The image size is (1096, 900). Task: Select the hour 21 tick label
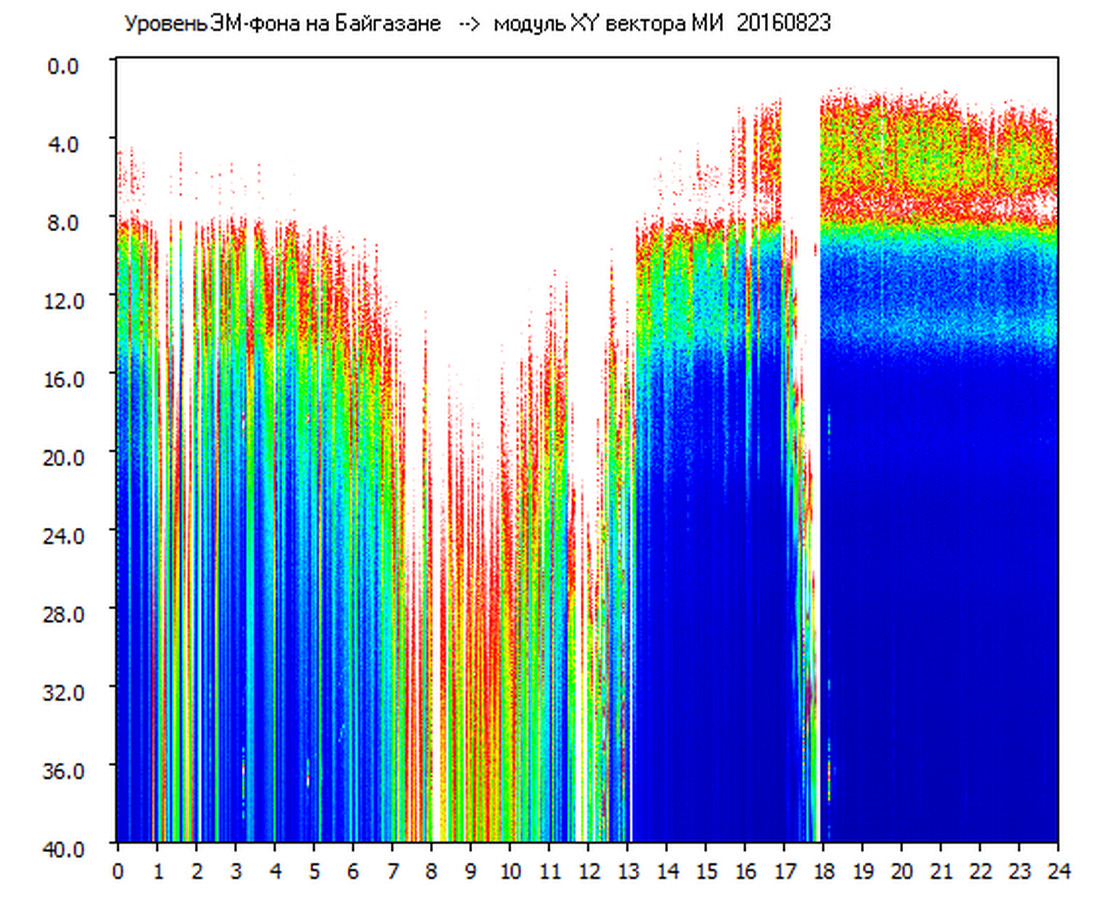point(941,870)
